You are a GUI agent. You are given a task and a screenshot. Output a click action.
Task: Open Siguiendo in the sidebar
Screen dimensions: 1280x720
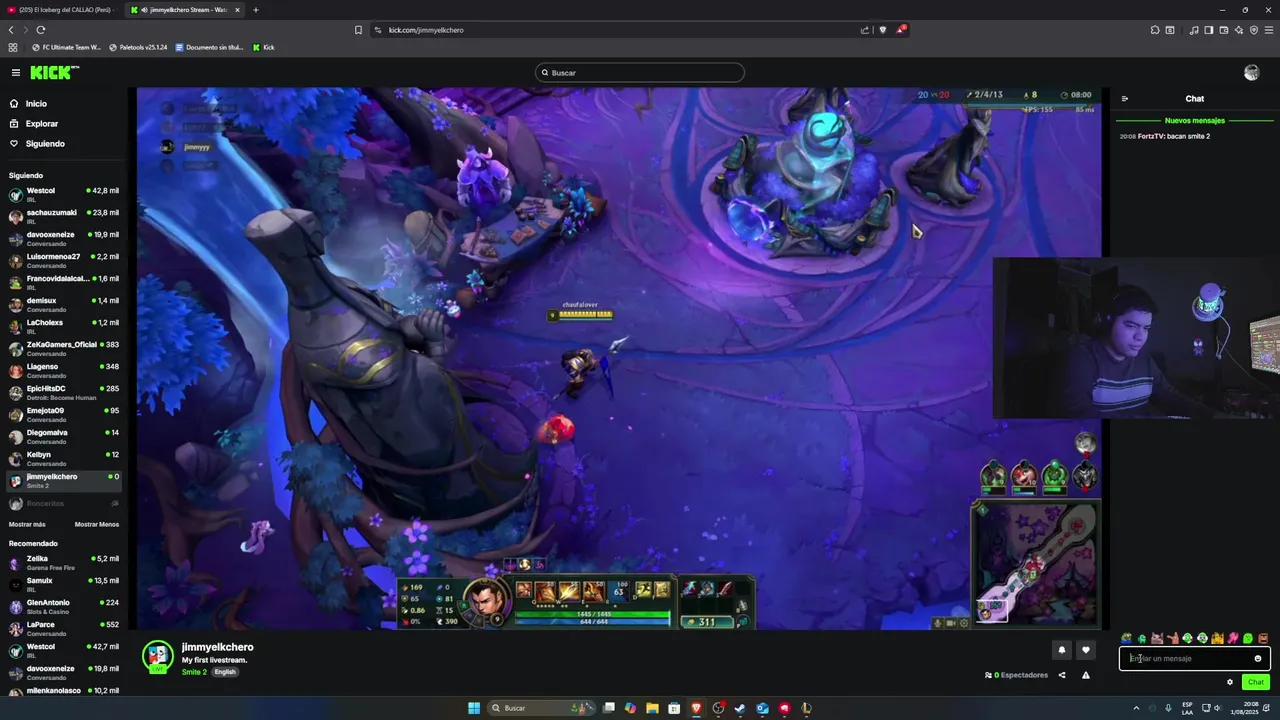point(45,144)
